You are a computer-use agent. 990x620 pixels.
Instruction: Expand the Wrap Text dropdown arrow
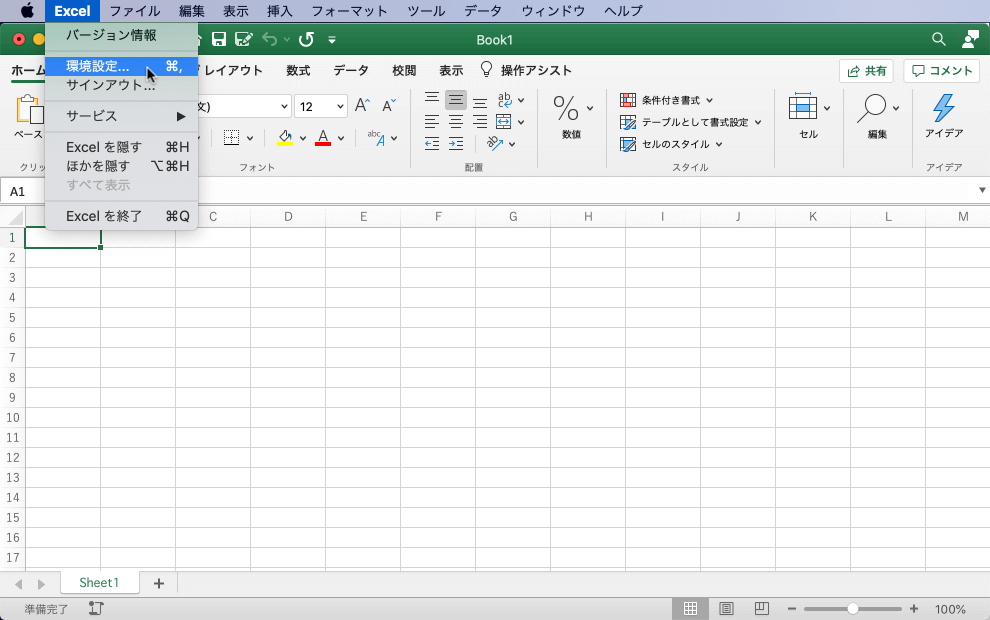coord(522,100)
